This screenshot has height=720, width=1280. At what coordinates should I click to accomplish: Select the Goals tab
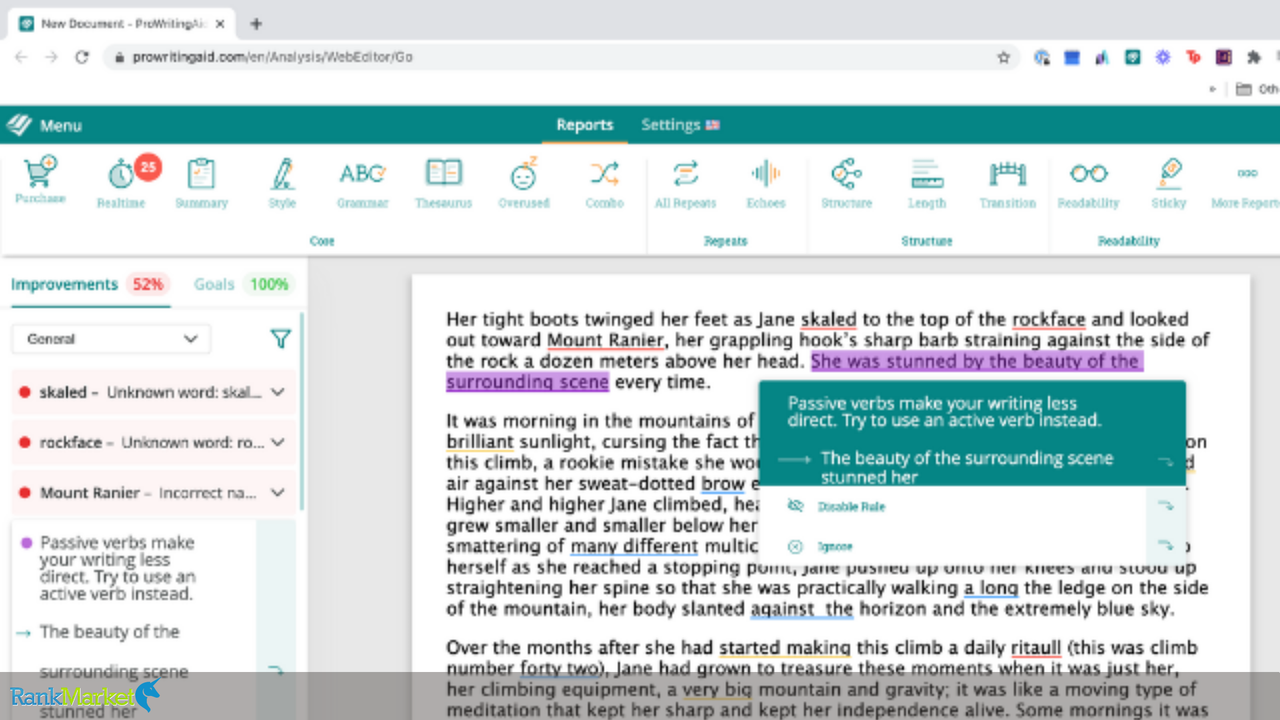pos(214,284)
